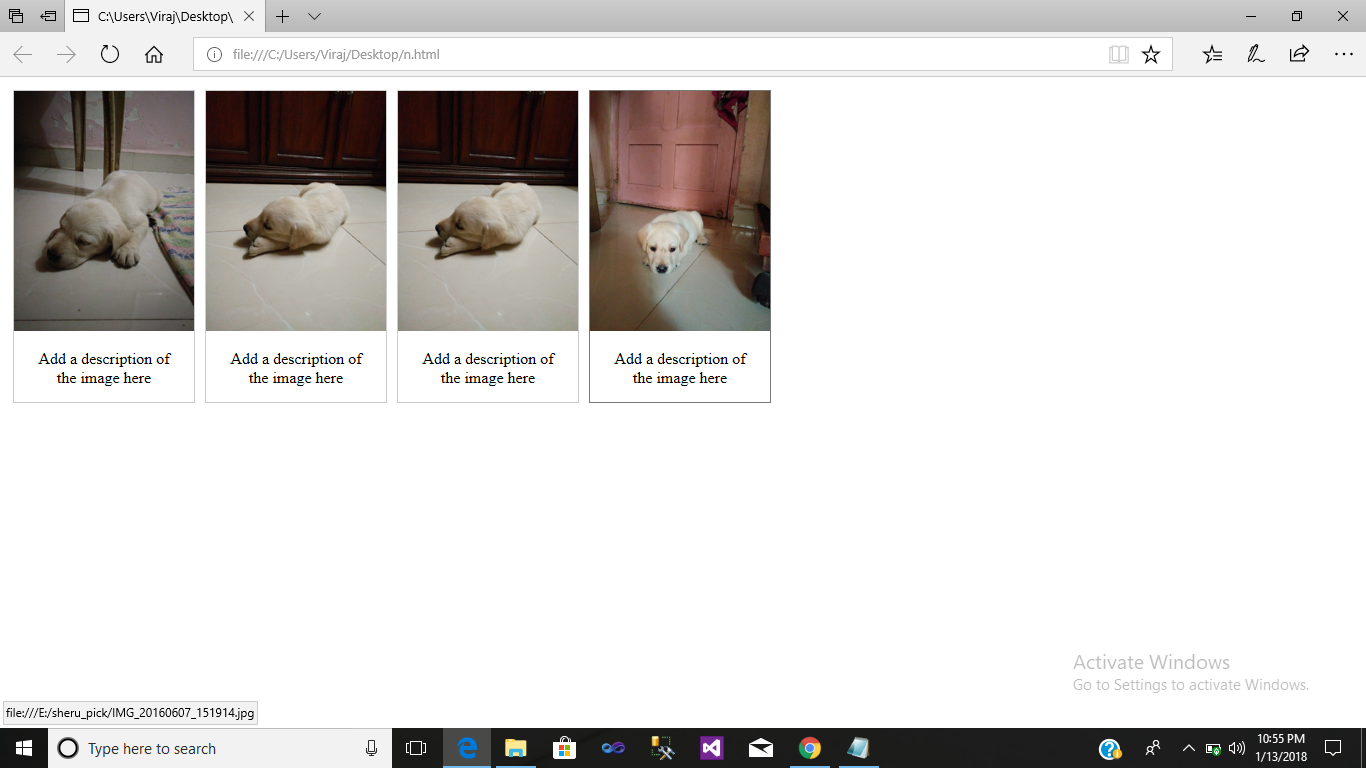Open the Hub favorites list
Screen dimensions: 1366x768
pos(1212,54)
